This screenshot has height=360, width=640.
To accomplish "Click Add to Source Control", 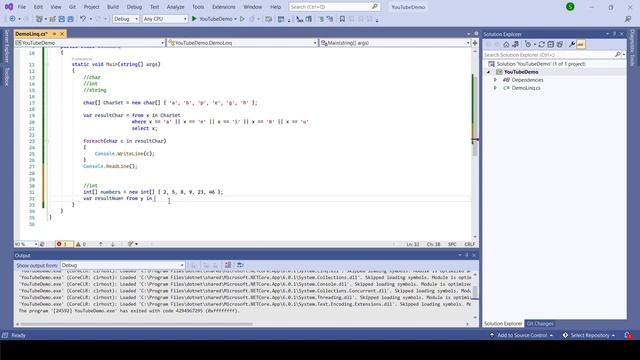I will (x=521, y=335).
